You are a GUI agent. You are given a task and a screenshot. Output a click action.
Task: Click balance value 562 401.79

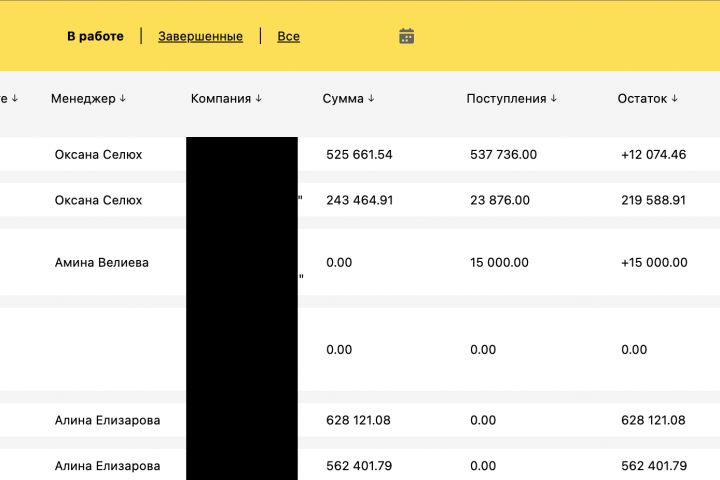[653, 466]
